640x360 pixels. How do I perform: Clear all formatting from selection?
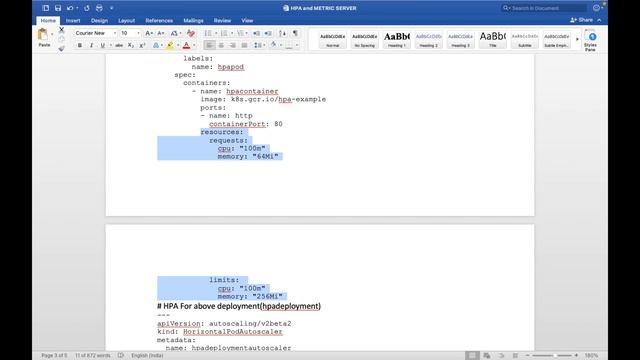click(x=191, y=33)
